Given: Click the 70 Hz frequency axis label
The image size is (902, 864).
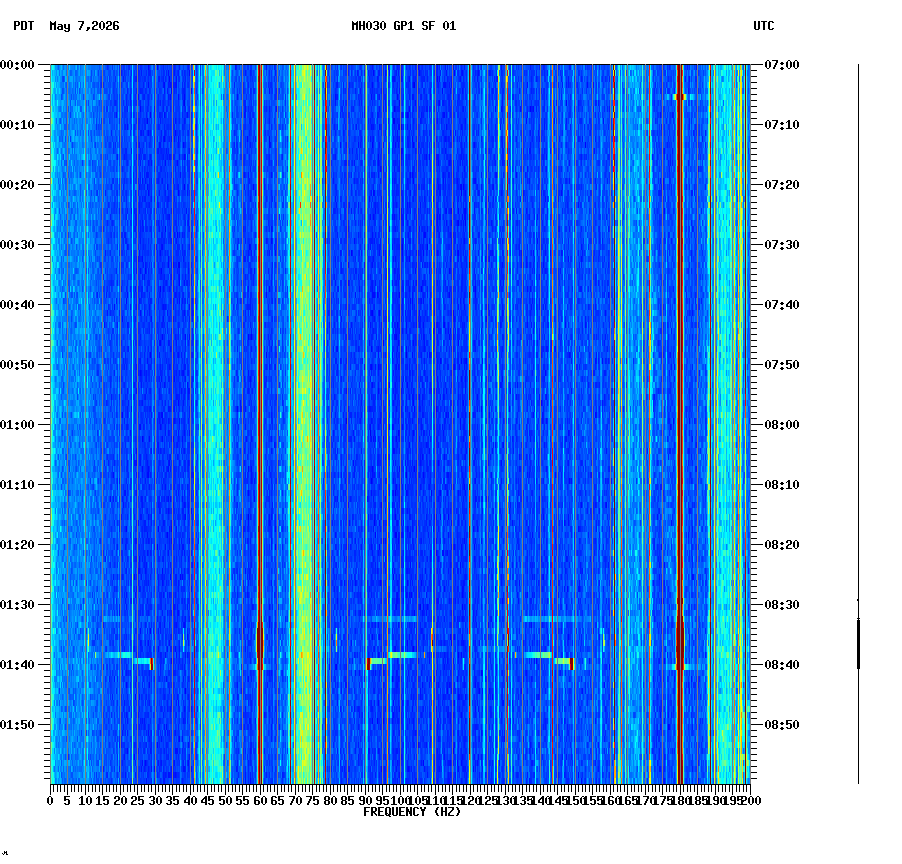Looking at the screenshot, I should [x=295, y=801].
